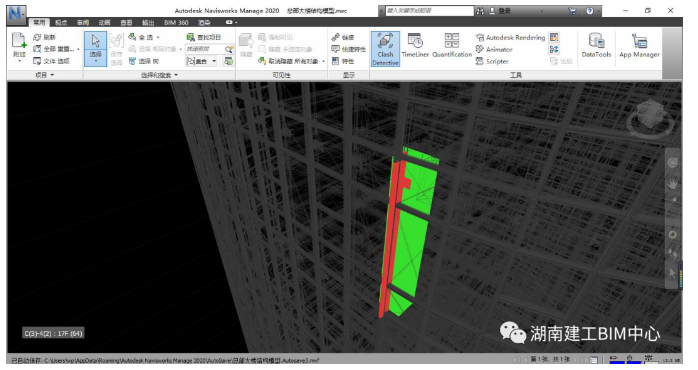Viewport: 698px width, 370px height.
Task: Open the App Manager
Action: tap(639, 45)
